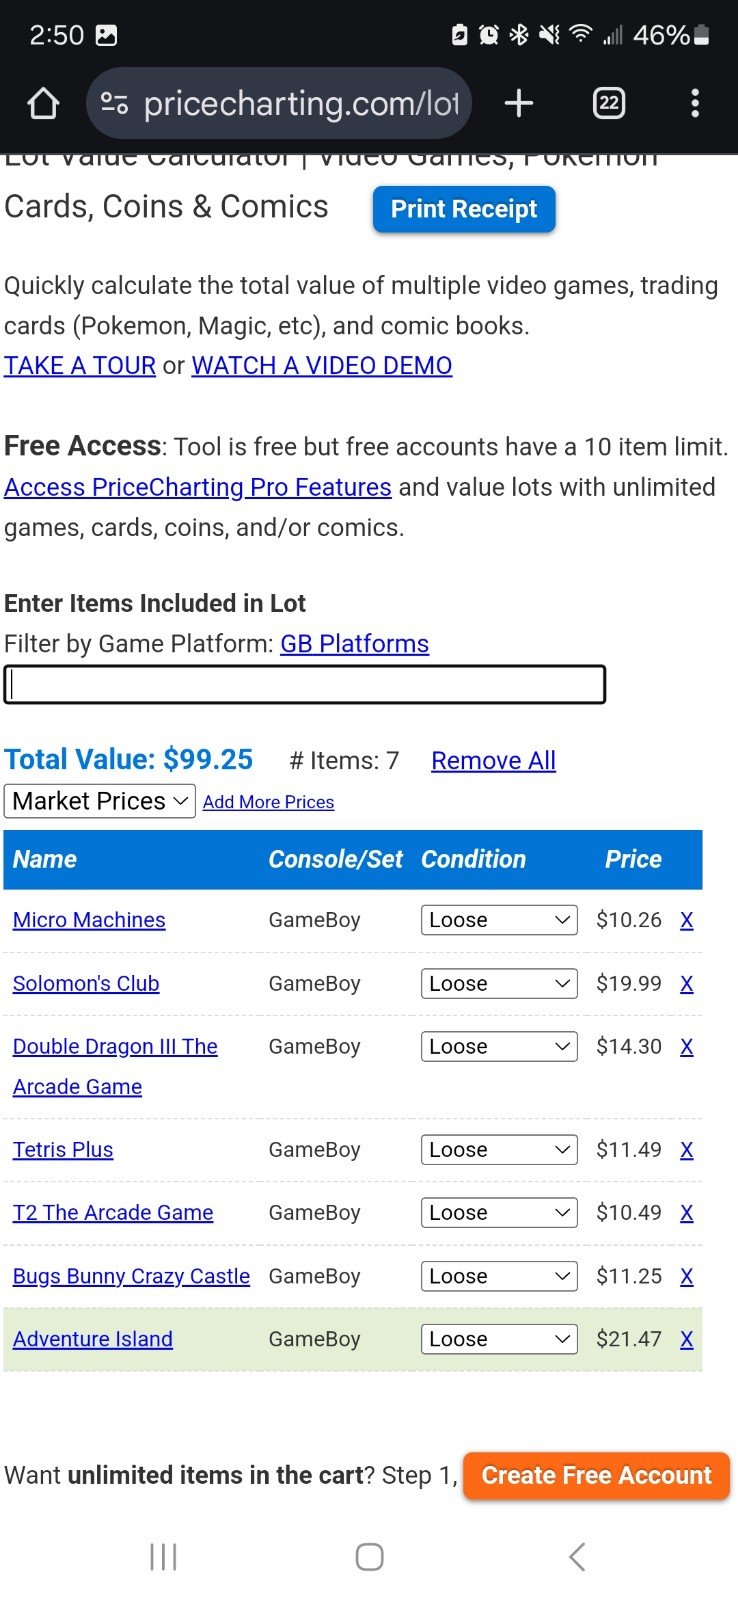Remove Micro Machines with its X
Viewport: 738px width, 1600px height.
click(686, 920)
